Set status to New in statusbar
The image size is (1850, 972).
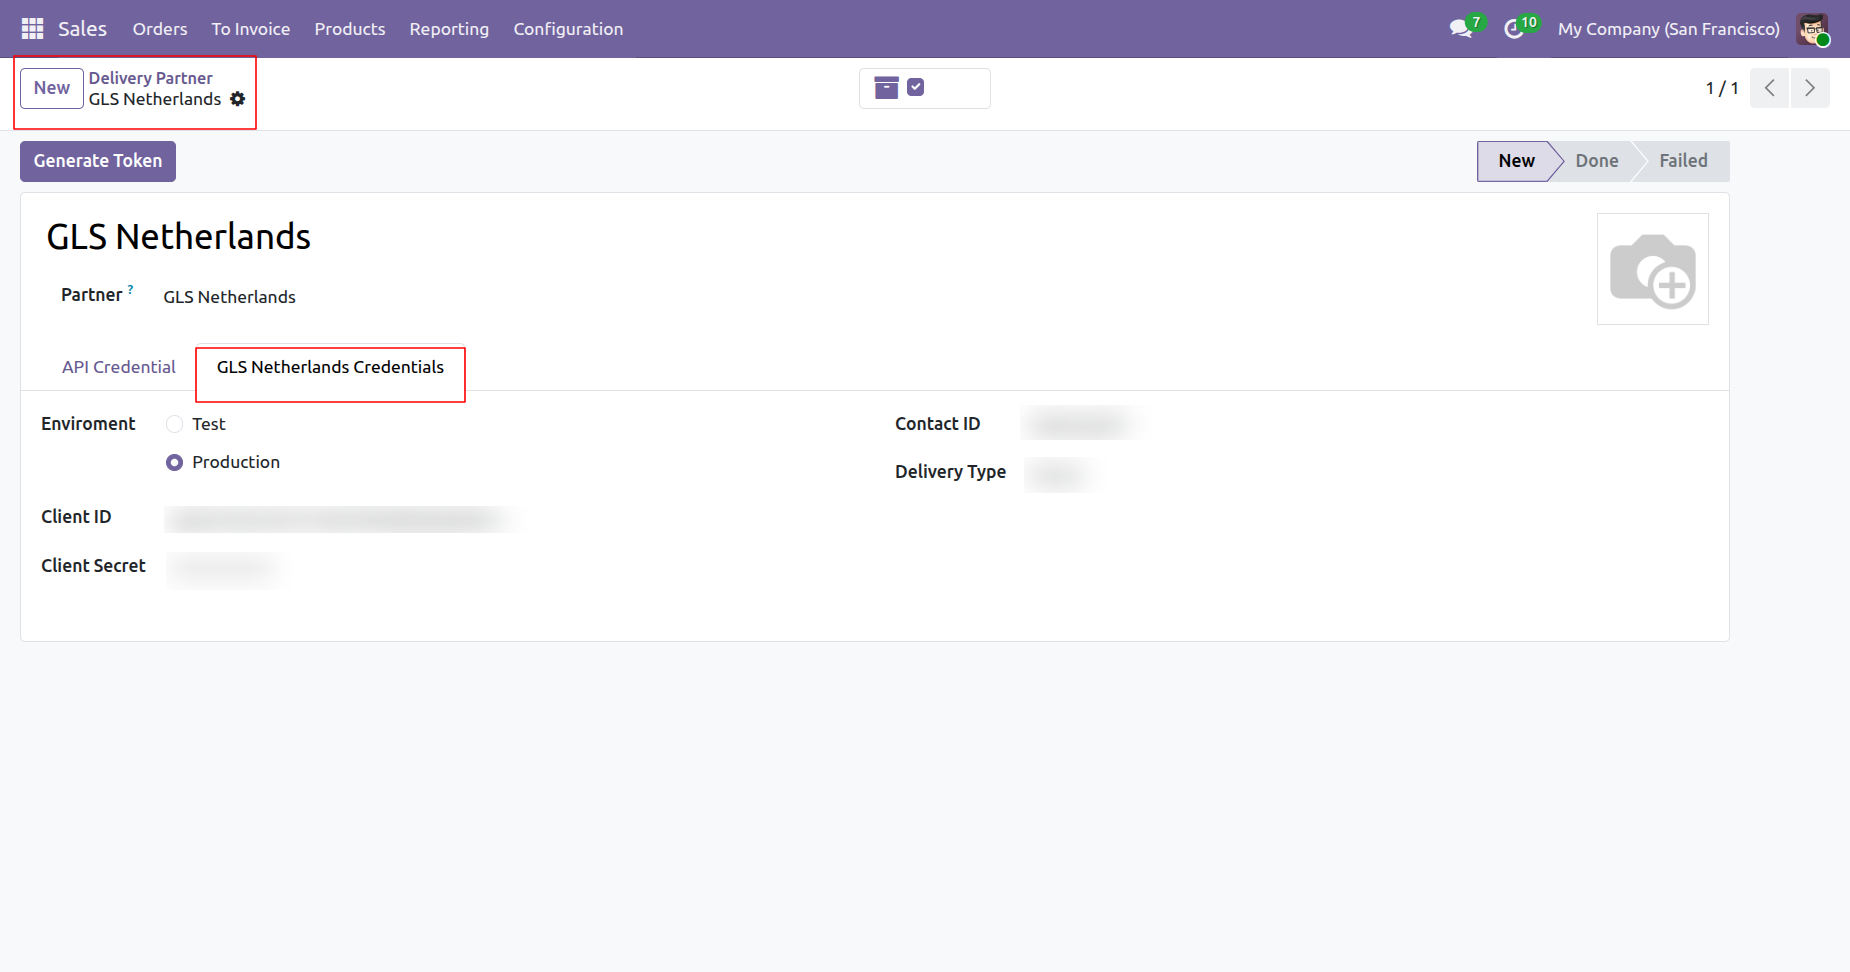pyautogui.click(x=1516, y=161)
